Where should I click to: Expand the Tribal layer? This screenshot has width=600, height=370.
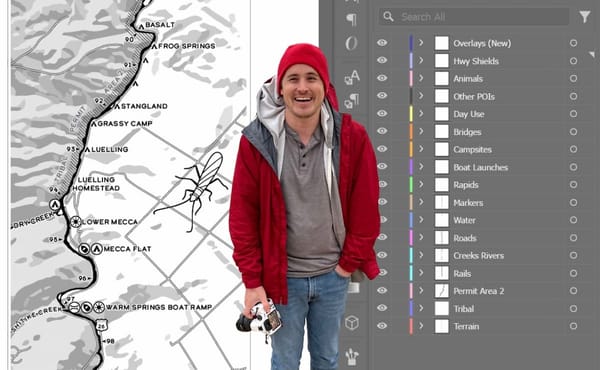pyautogui.click(x=421, y=308)
